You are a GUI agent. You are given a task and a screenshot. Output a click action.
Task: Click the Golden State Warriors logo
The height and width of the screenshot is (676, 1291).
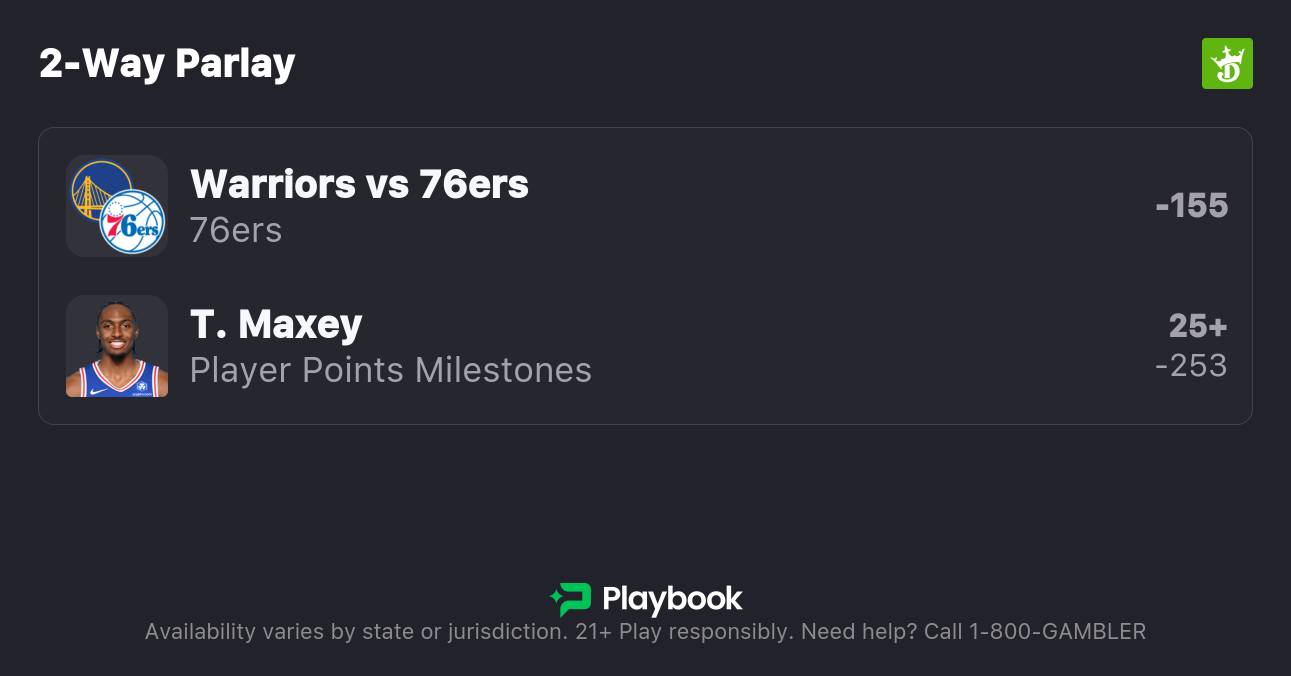[101, 190]
